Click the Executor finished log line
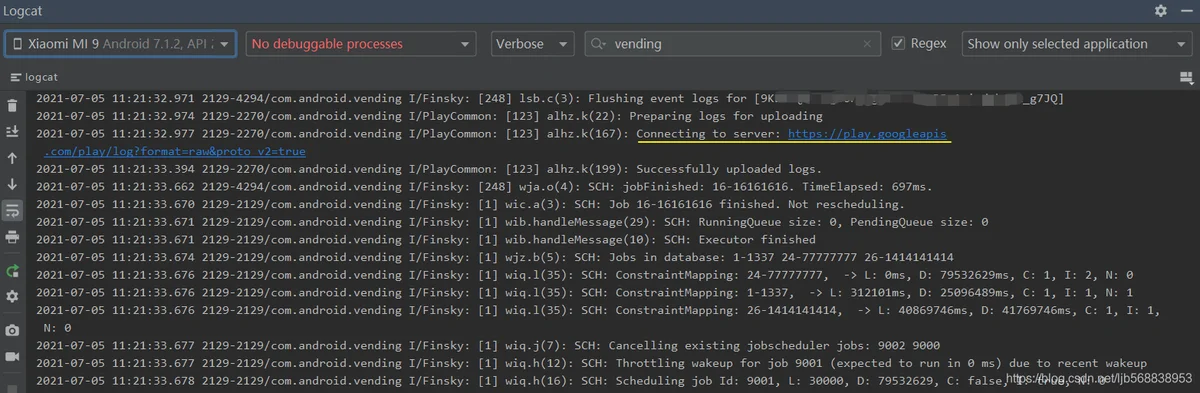 426,239
